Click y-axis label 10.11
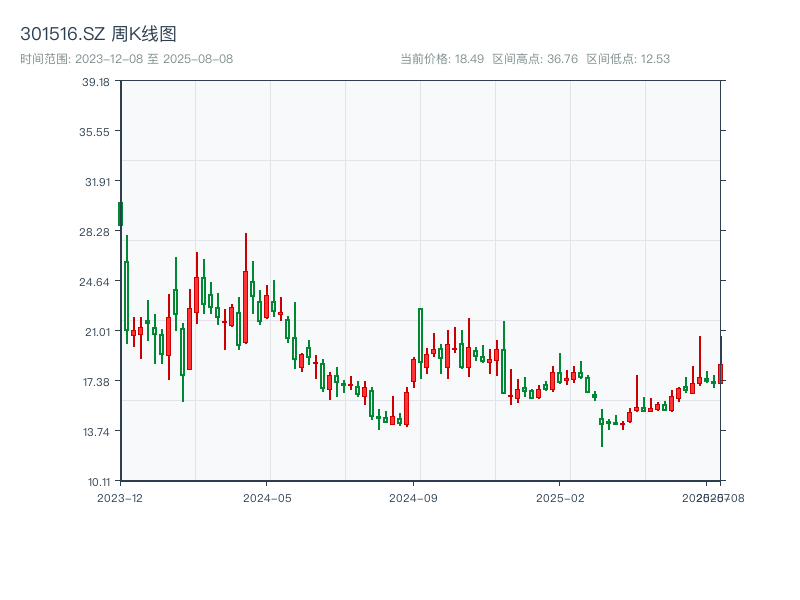This screenshot has width=800, height=600. (x=99, y=482)
